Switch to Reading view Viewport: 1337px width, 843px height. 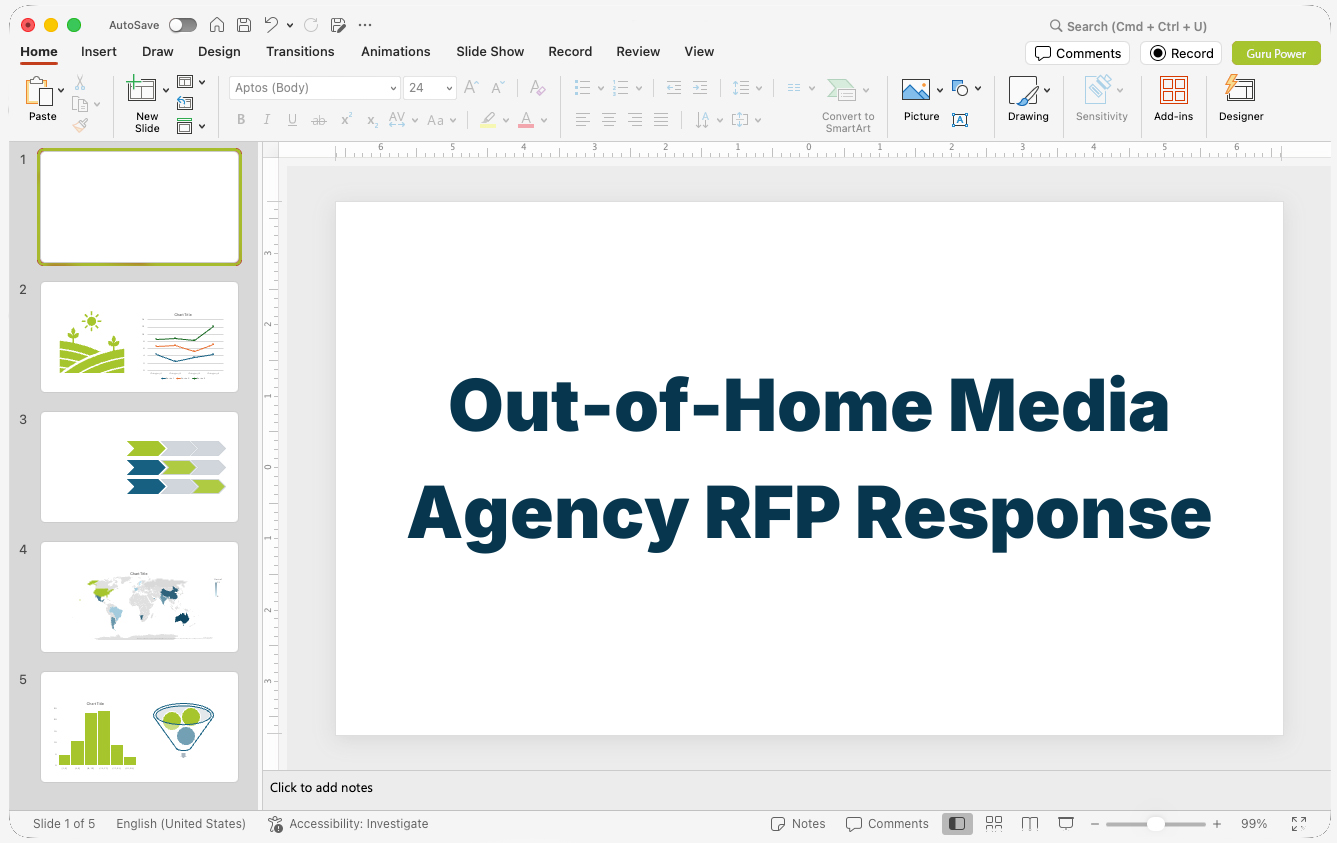click(x=1030, y=824)
